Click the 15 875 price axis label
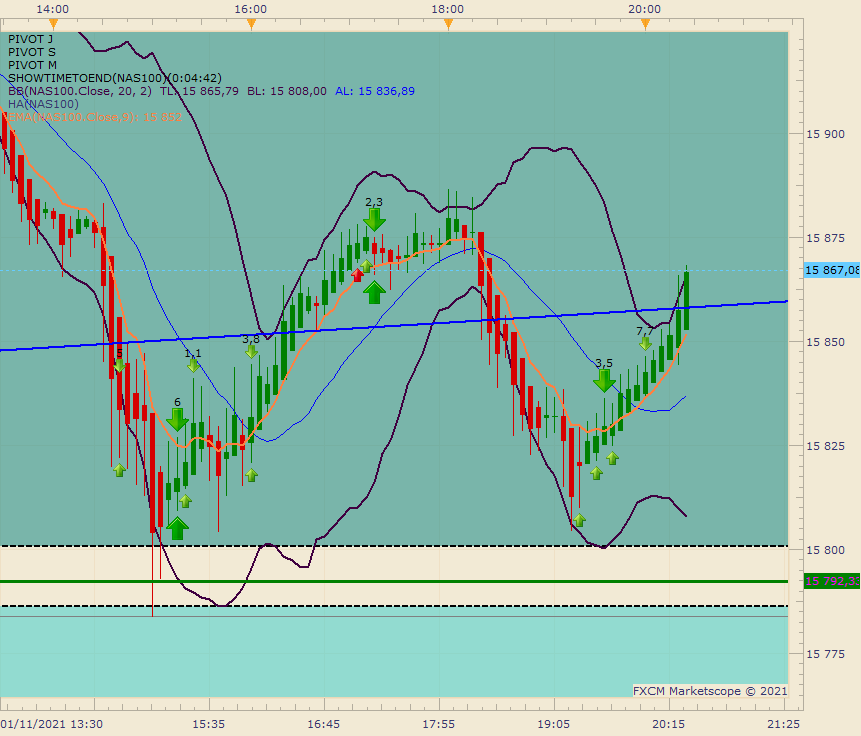The width and height of the screenshot is (861, 736). tap(825, 238)
